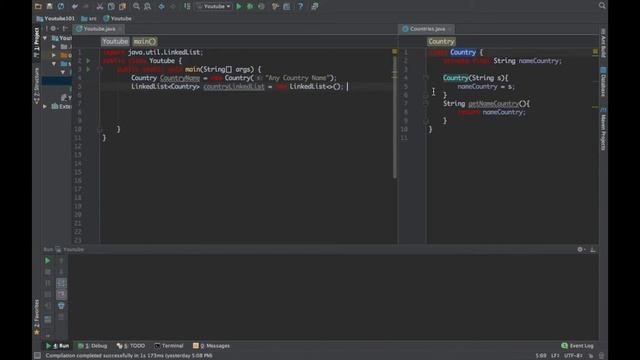
Task: Expand the orange out folder node
Action: click(54, 55)
